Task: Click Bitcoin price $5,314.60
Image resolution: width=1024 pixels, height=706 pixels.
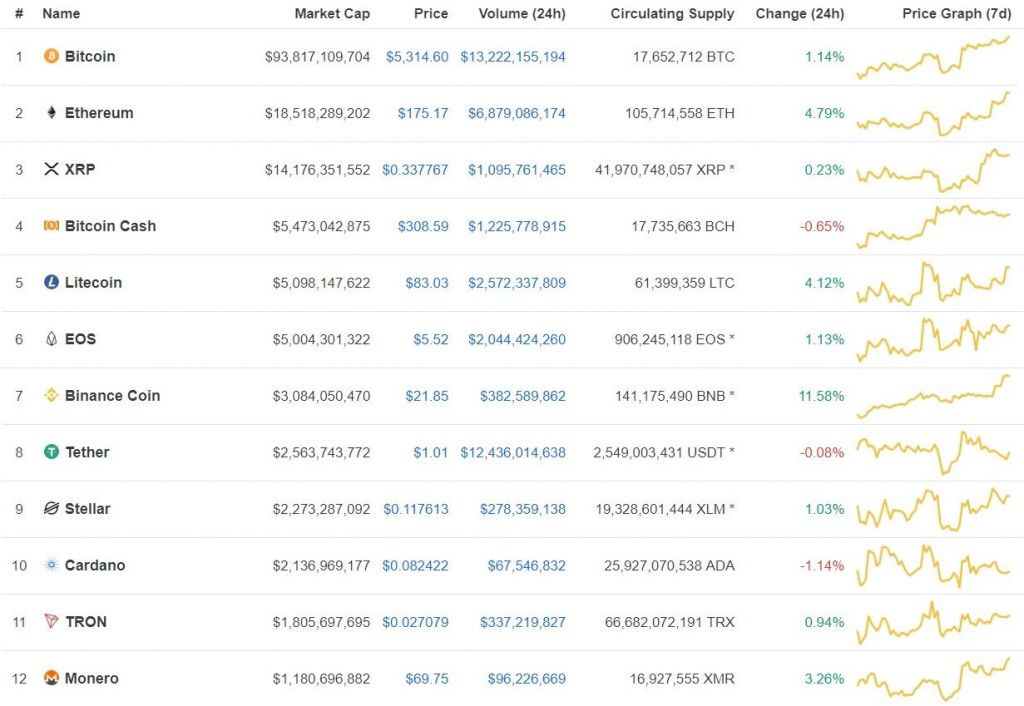Action: point(417,57)
